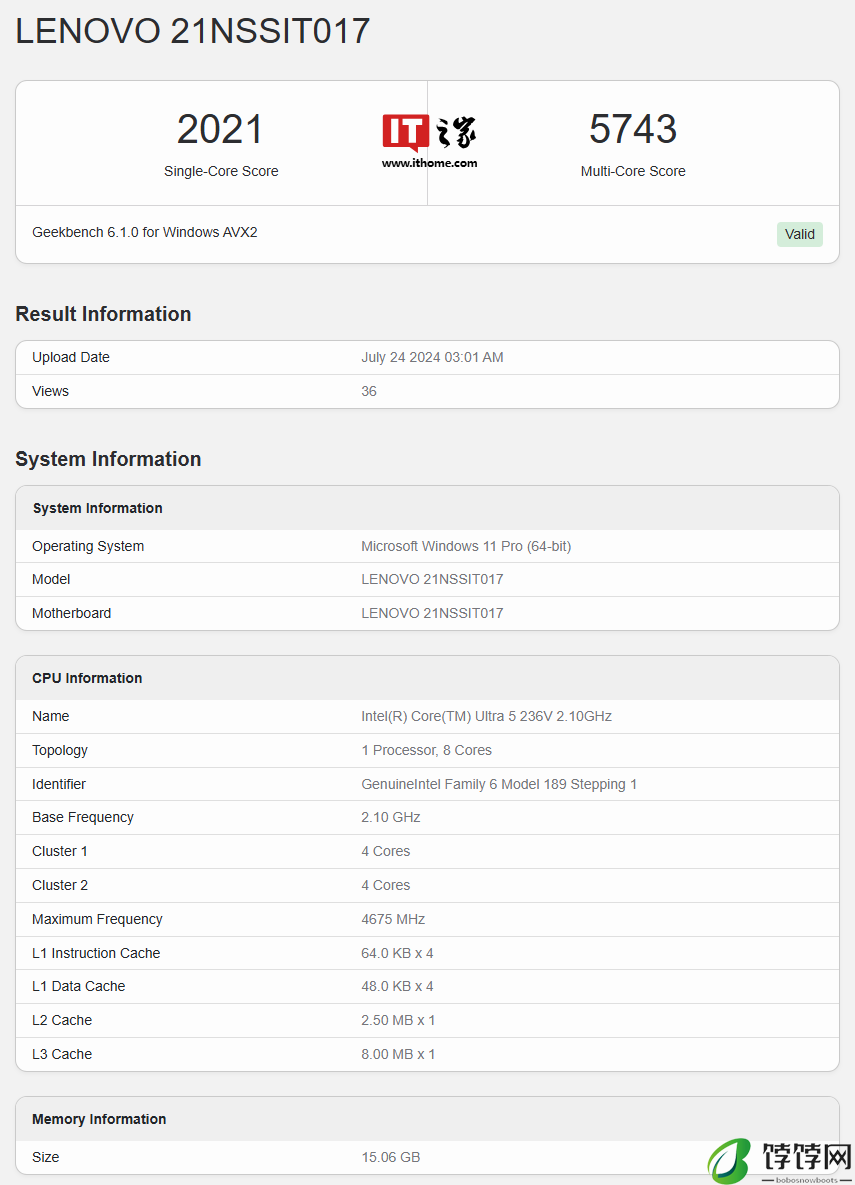The width and height of the screenshot is (855, 1185).
Task: Click the page title LENOVO 21NSSIT017
Action: click(x=193, y=31)
